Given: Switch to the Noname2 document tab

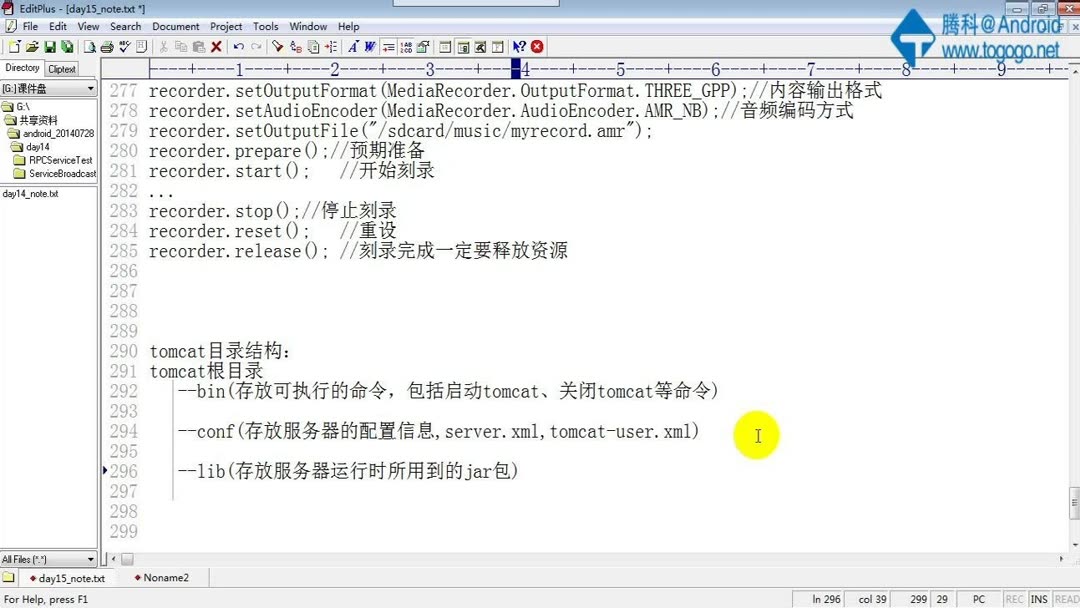Looking at the screenshot, I should tap(163, 577).
